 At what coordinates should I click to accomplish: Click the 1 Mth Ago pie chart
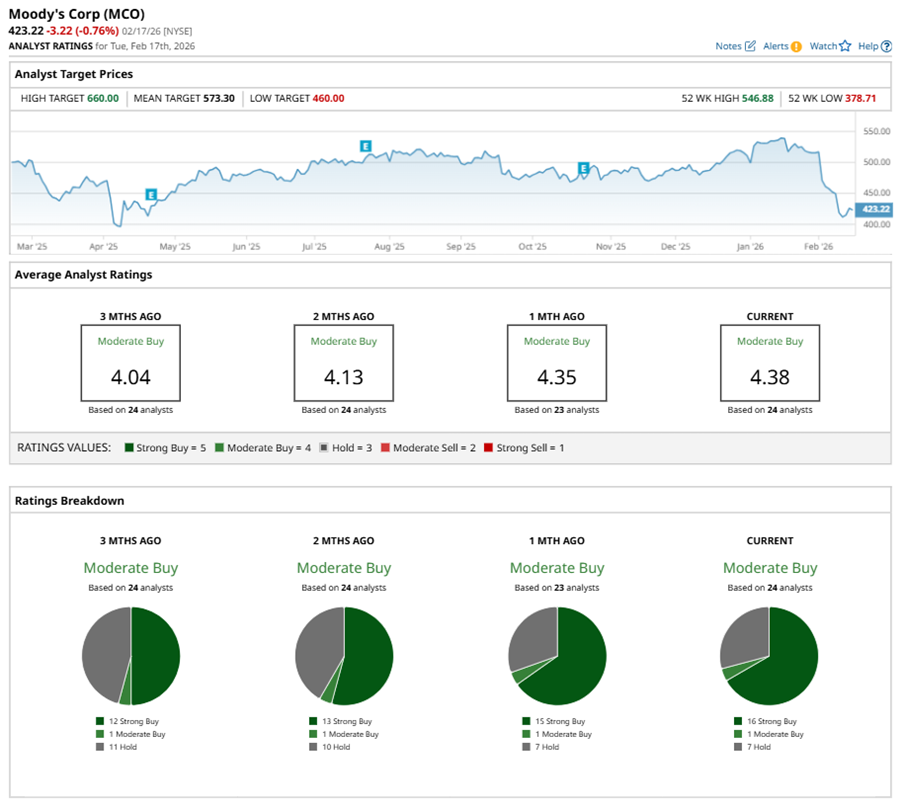(x=557, y=656)
